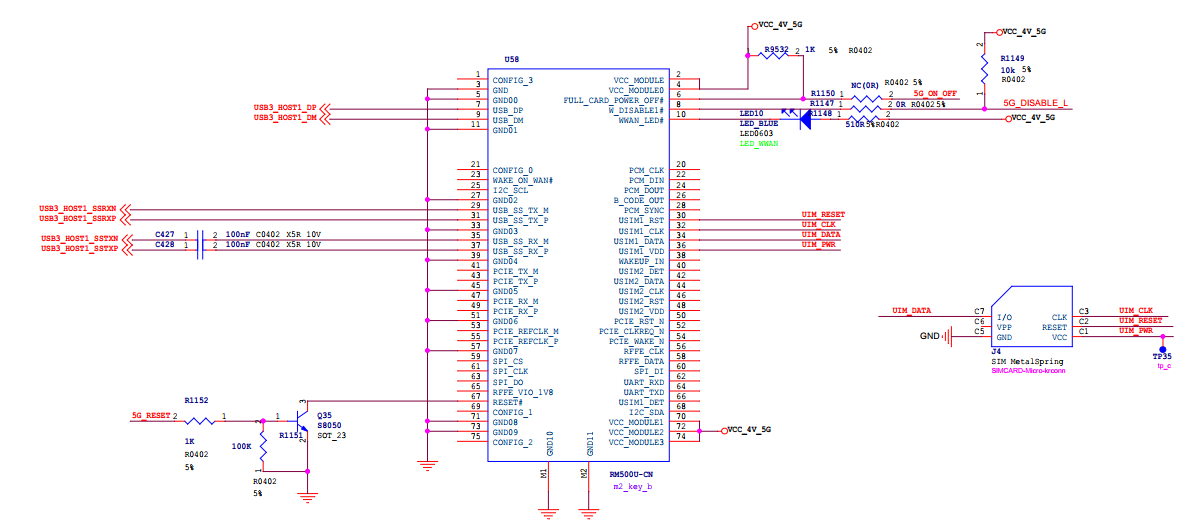Select the ground symbol under pin M1
Image resolution: width=1185 pixels, height=529 pixels.
pyautogui.click(x=547, y=512)
